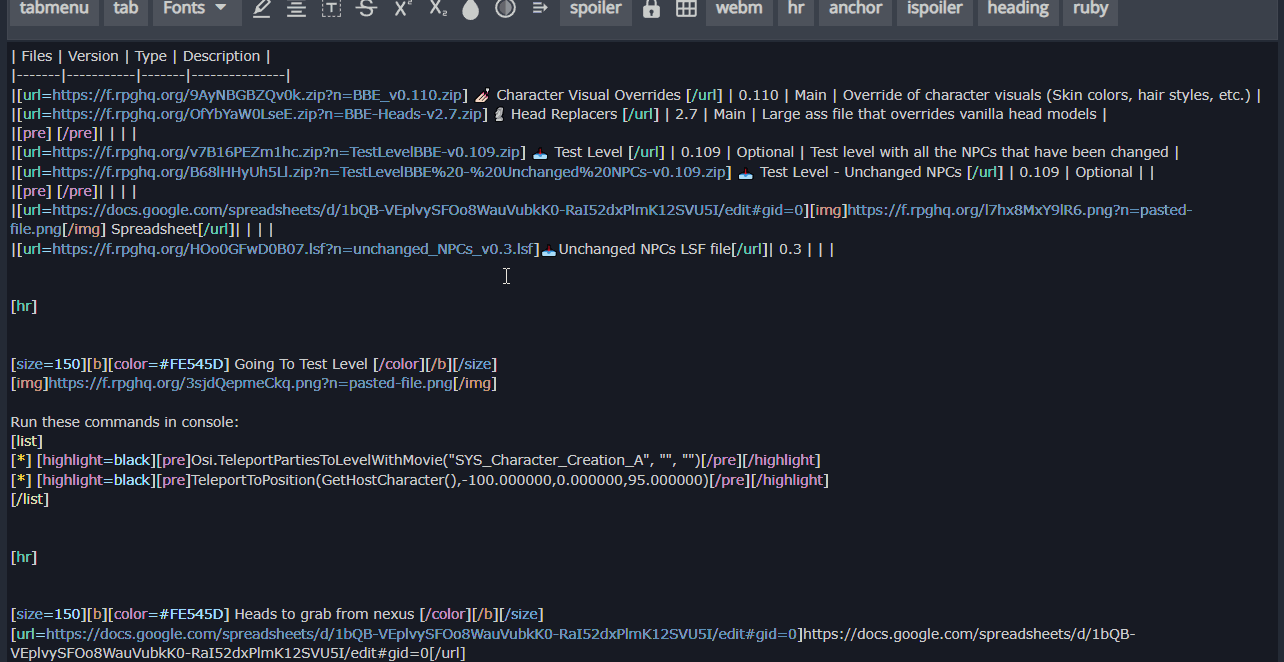Viewport: 1284px width, 662px height.
Task: Click the closing [/list] tag
Action: pyautogui.click(x=30, y=499)
